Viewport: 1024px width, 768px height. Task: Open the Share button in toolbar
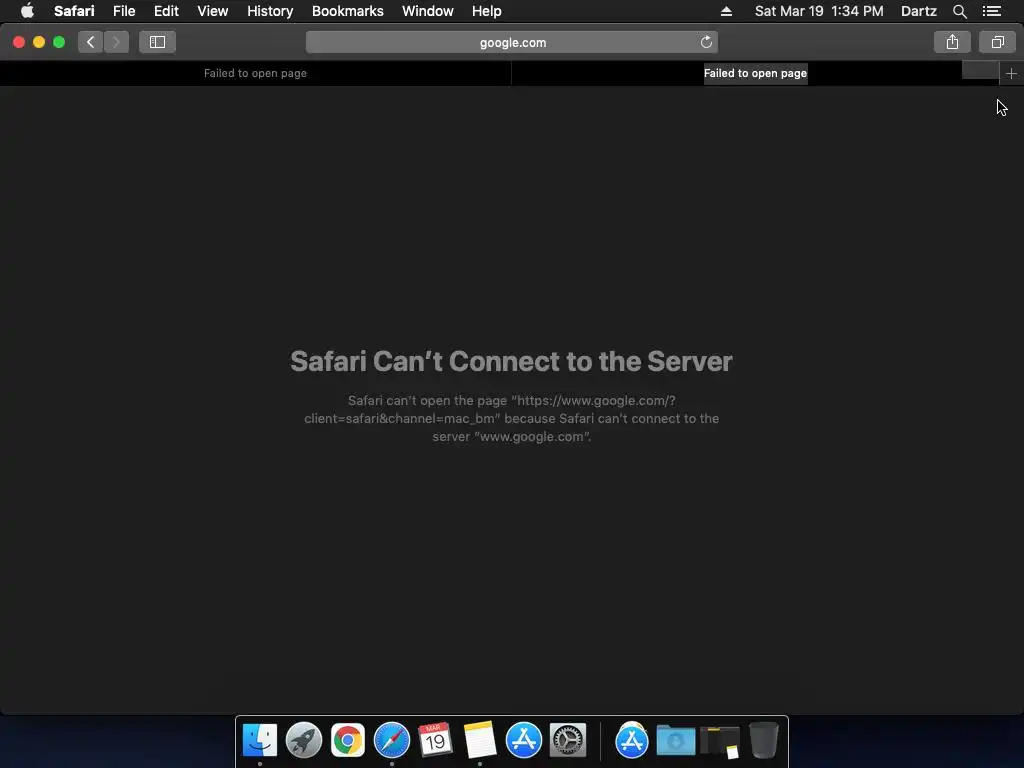click(952, 42)
